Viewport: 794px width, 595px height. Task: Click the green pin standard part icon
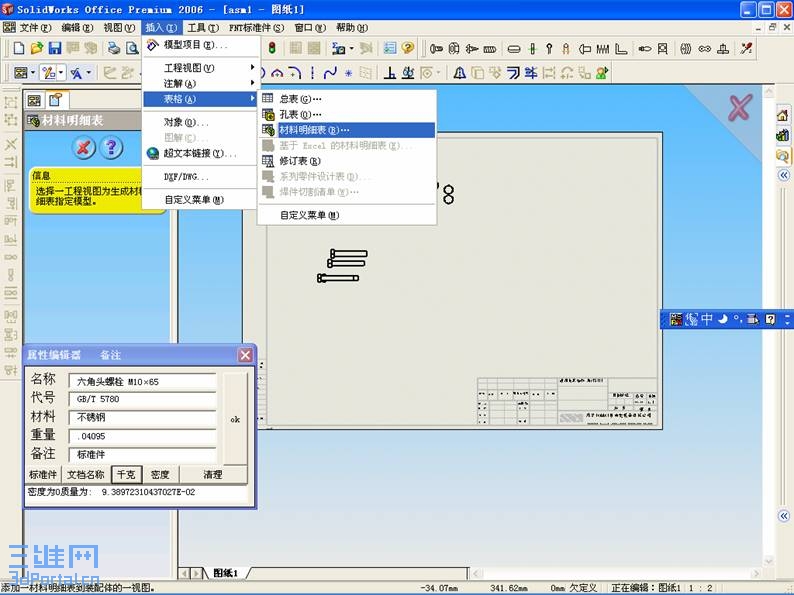pos(532,49)
